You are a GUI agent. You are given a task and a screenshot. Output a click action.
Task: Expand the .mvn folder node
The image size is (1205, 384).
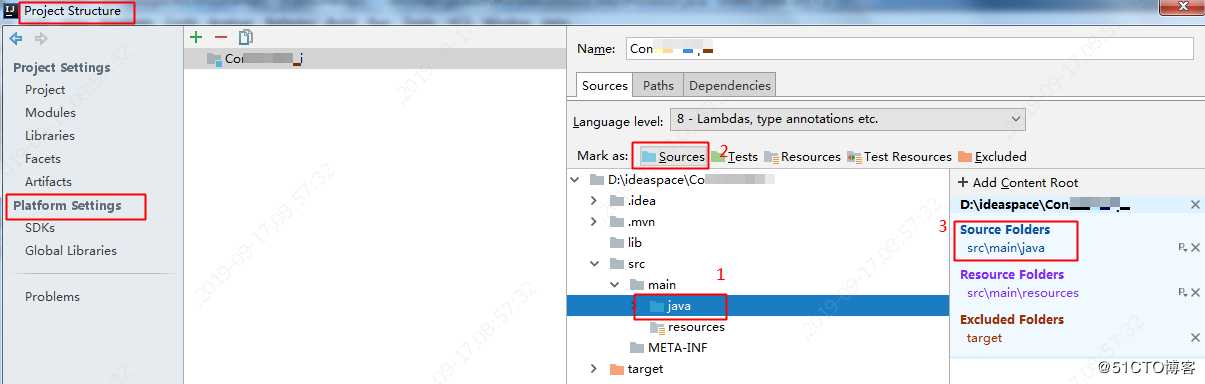pos(593,221)
